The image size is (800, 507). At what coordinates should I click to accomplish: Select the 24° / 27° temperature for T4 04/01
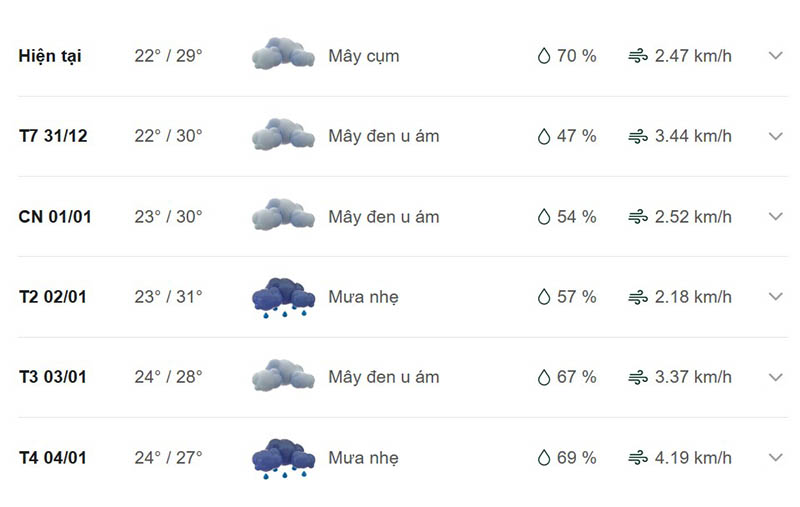click(x=168, y=458)
